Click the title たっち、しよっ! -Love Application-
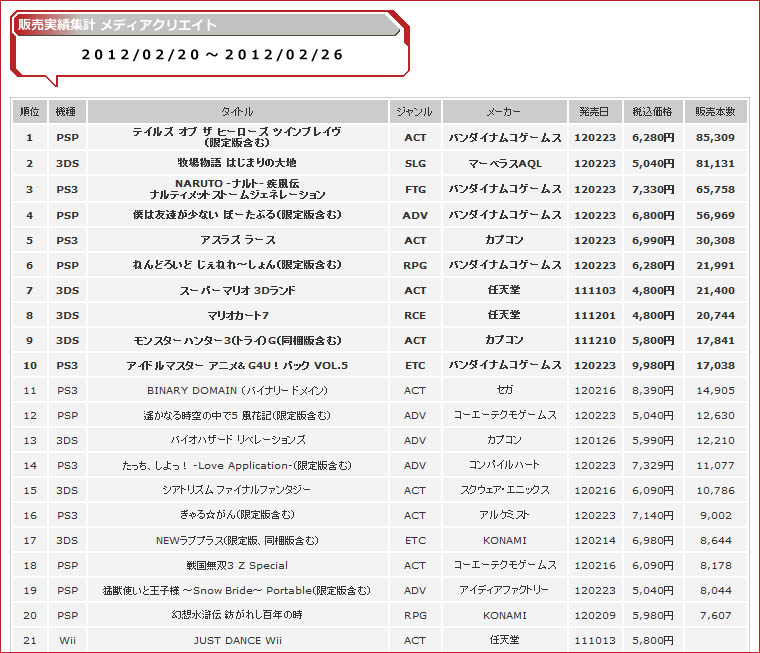This screenshot has width=760, height=653. (x=237, y=465)
